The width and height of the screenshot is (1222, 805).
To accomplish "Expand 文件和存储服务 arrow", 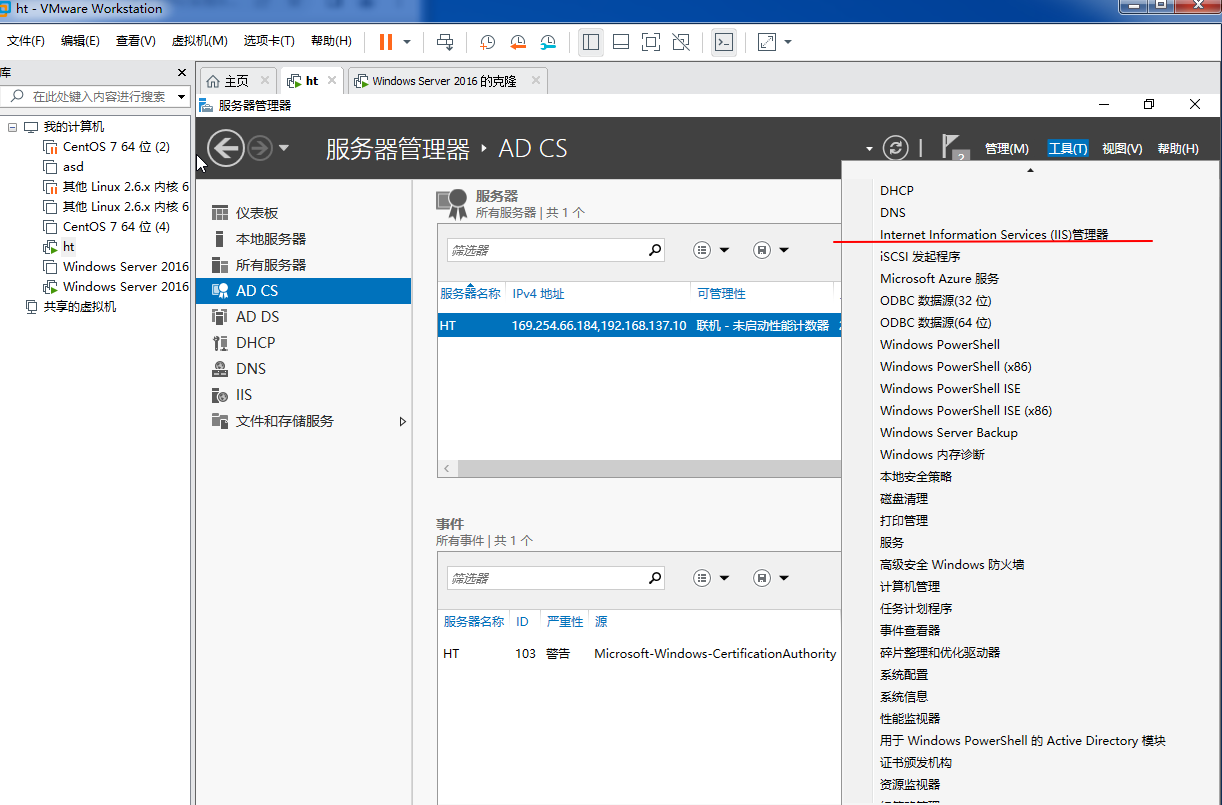I will [x=403, y=422].
